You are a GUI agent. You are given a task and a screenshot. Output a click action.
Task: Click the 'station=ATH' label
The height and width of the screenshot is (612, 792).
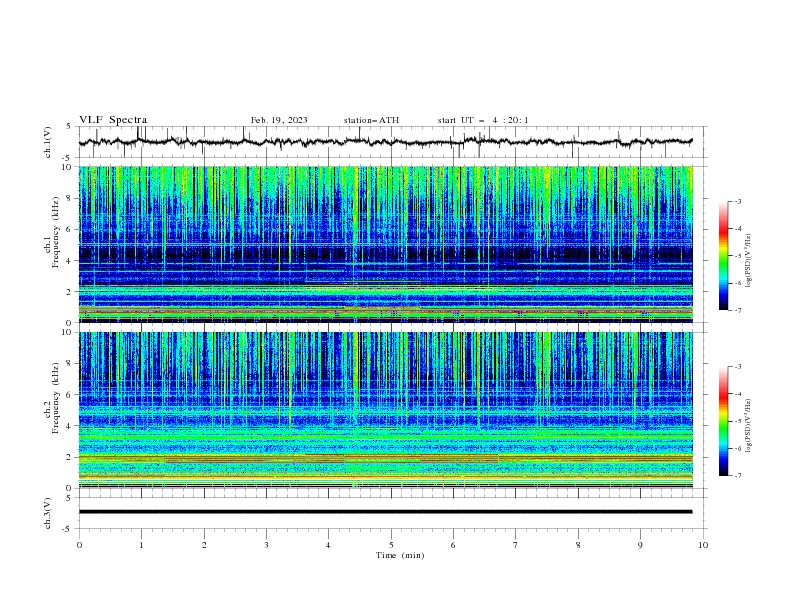pyautogui.click(x=371, y=120)
